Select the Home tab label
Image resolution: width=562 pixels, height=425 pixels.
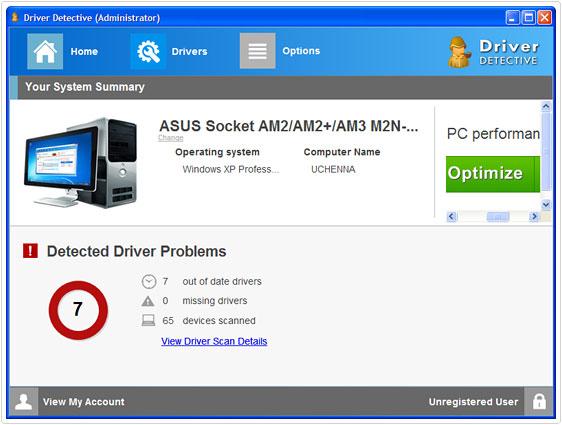[x=84, y=52]
